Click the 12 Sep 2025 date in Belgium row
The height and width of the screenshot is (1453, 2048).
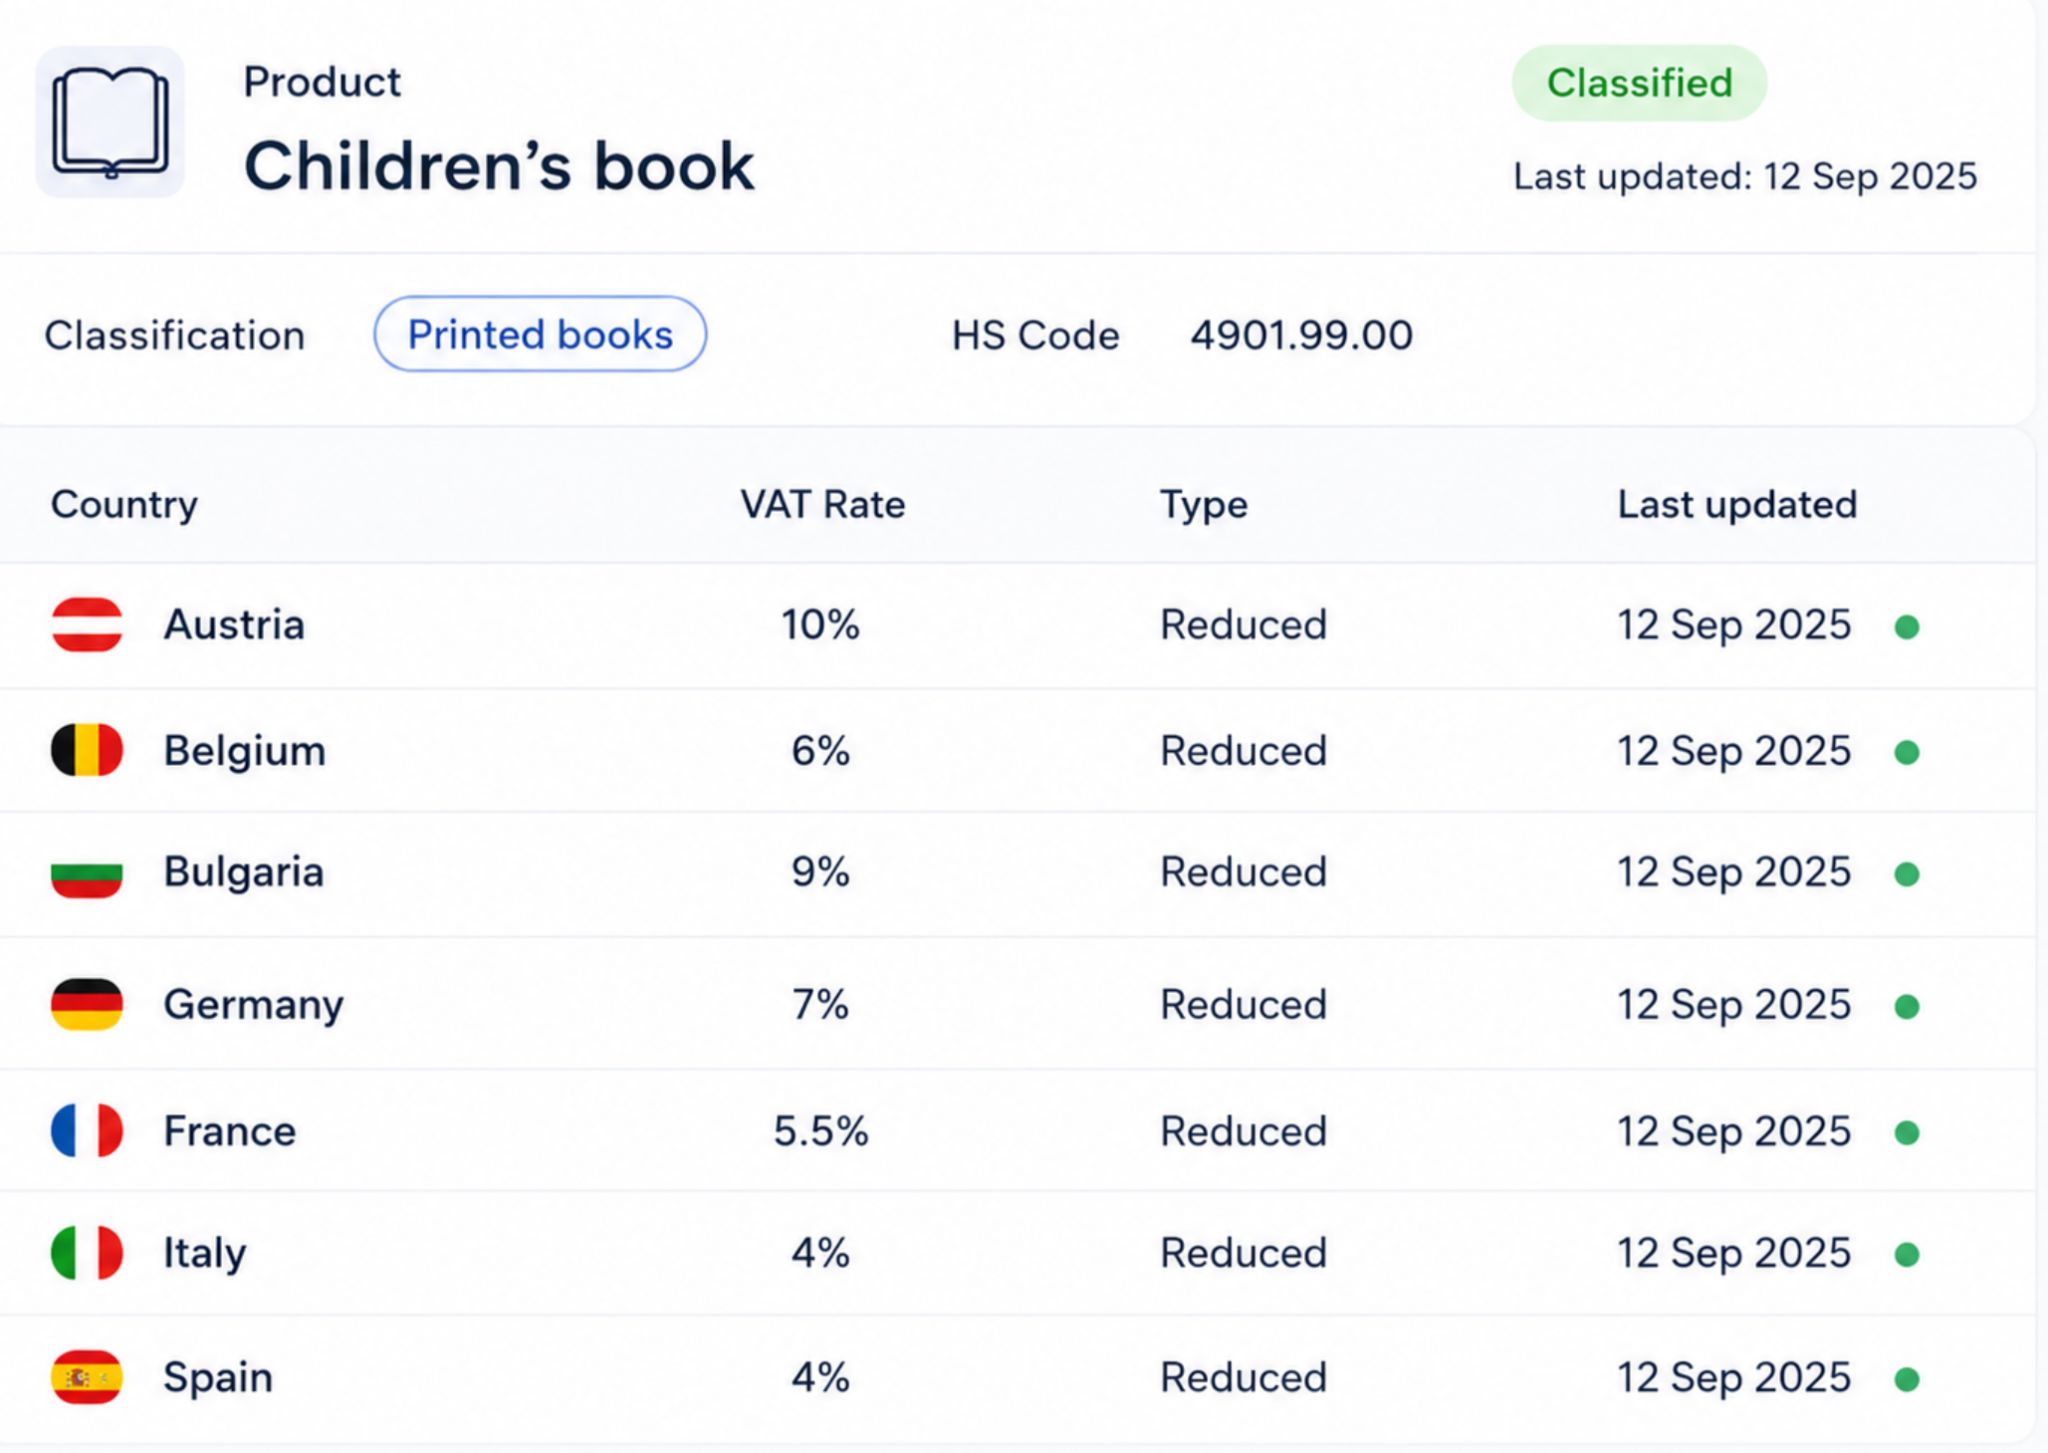click(1734, 751)
